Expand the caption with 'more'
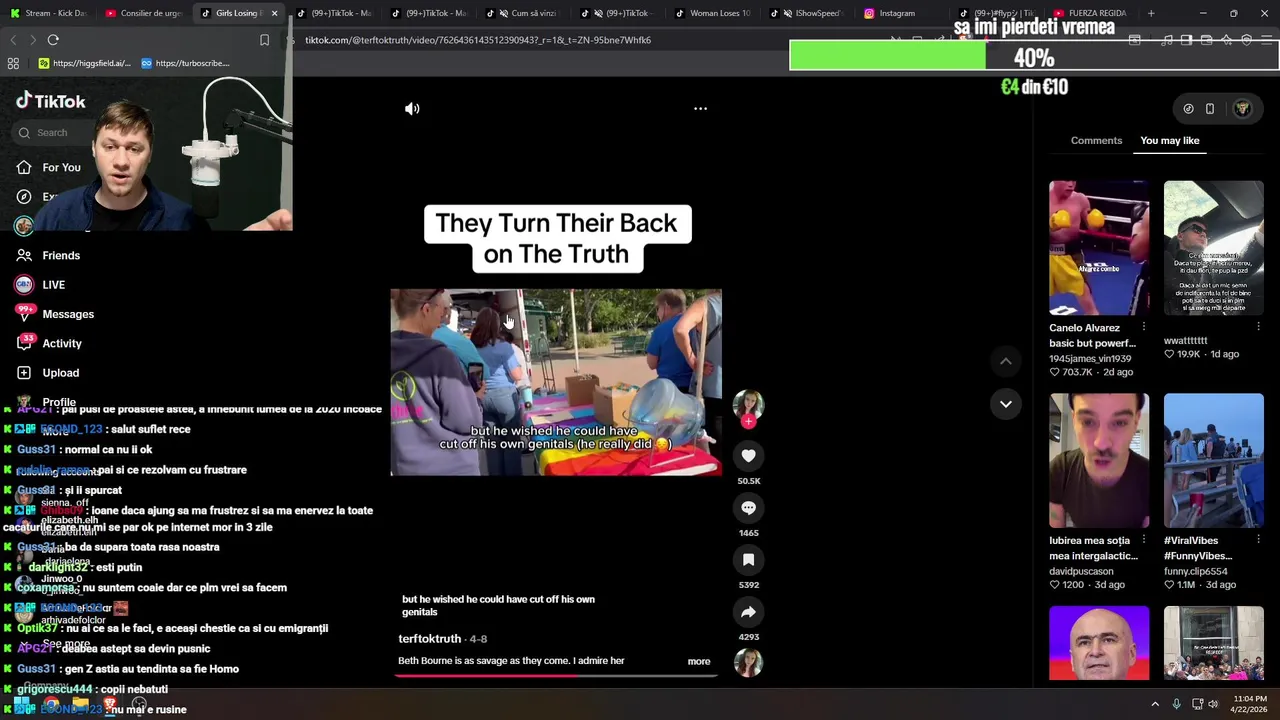The height and width of the screenshot is (720, 1280). point(699,661)
